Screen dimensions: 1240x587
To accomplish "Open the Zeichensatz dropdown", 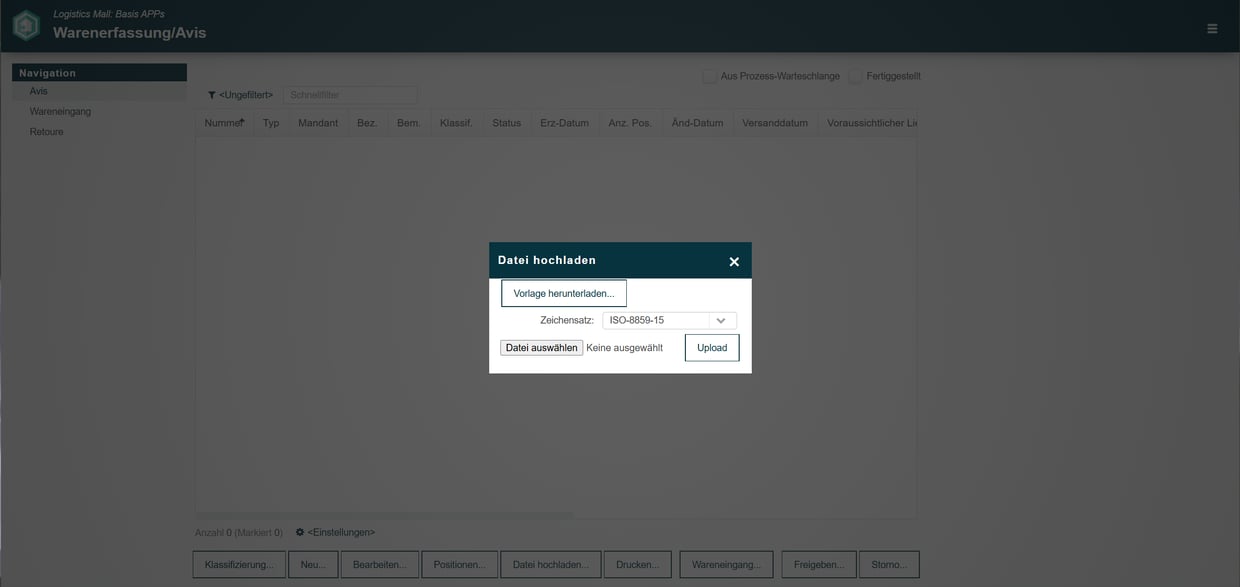I will click(x=719, y=318).
